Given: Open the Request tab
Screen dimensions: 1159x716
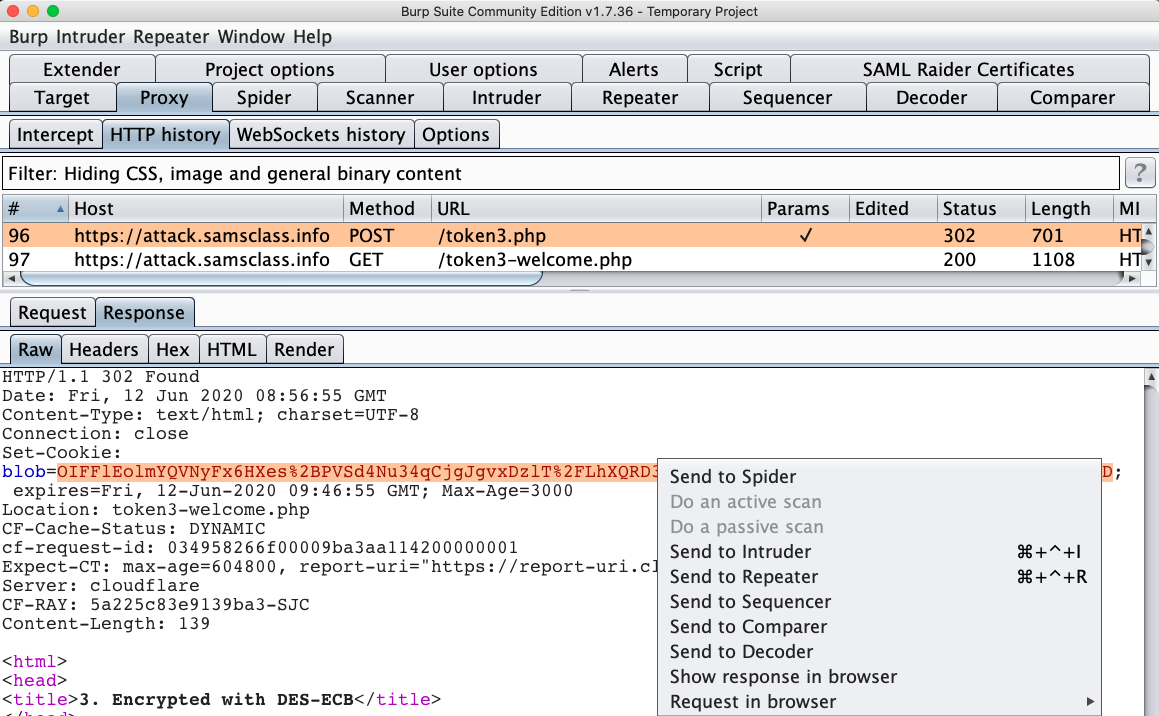Looking at the screenshot, I should coord(52,313).
